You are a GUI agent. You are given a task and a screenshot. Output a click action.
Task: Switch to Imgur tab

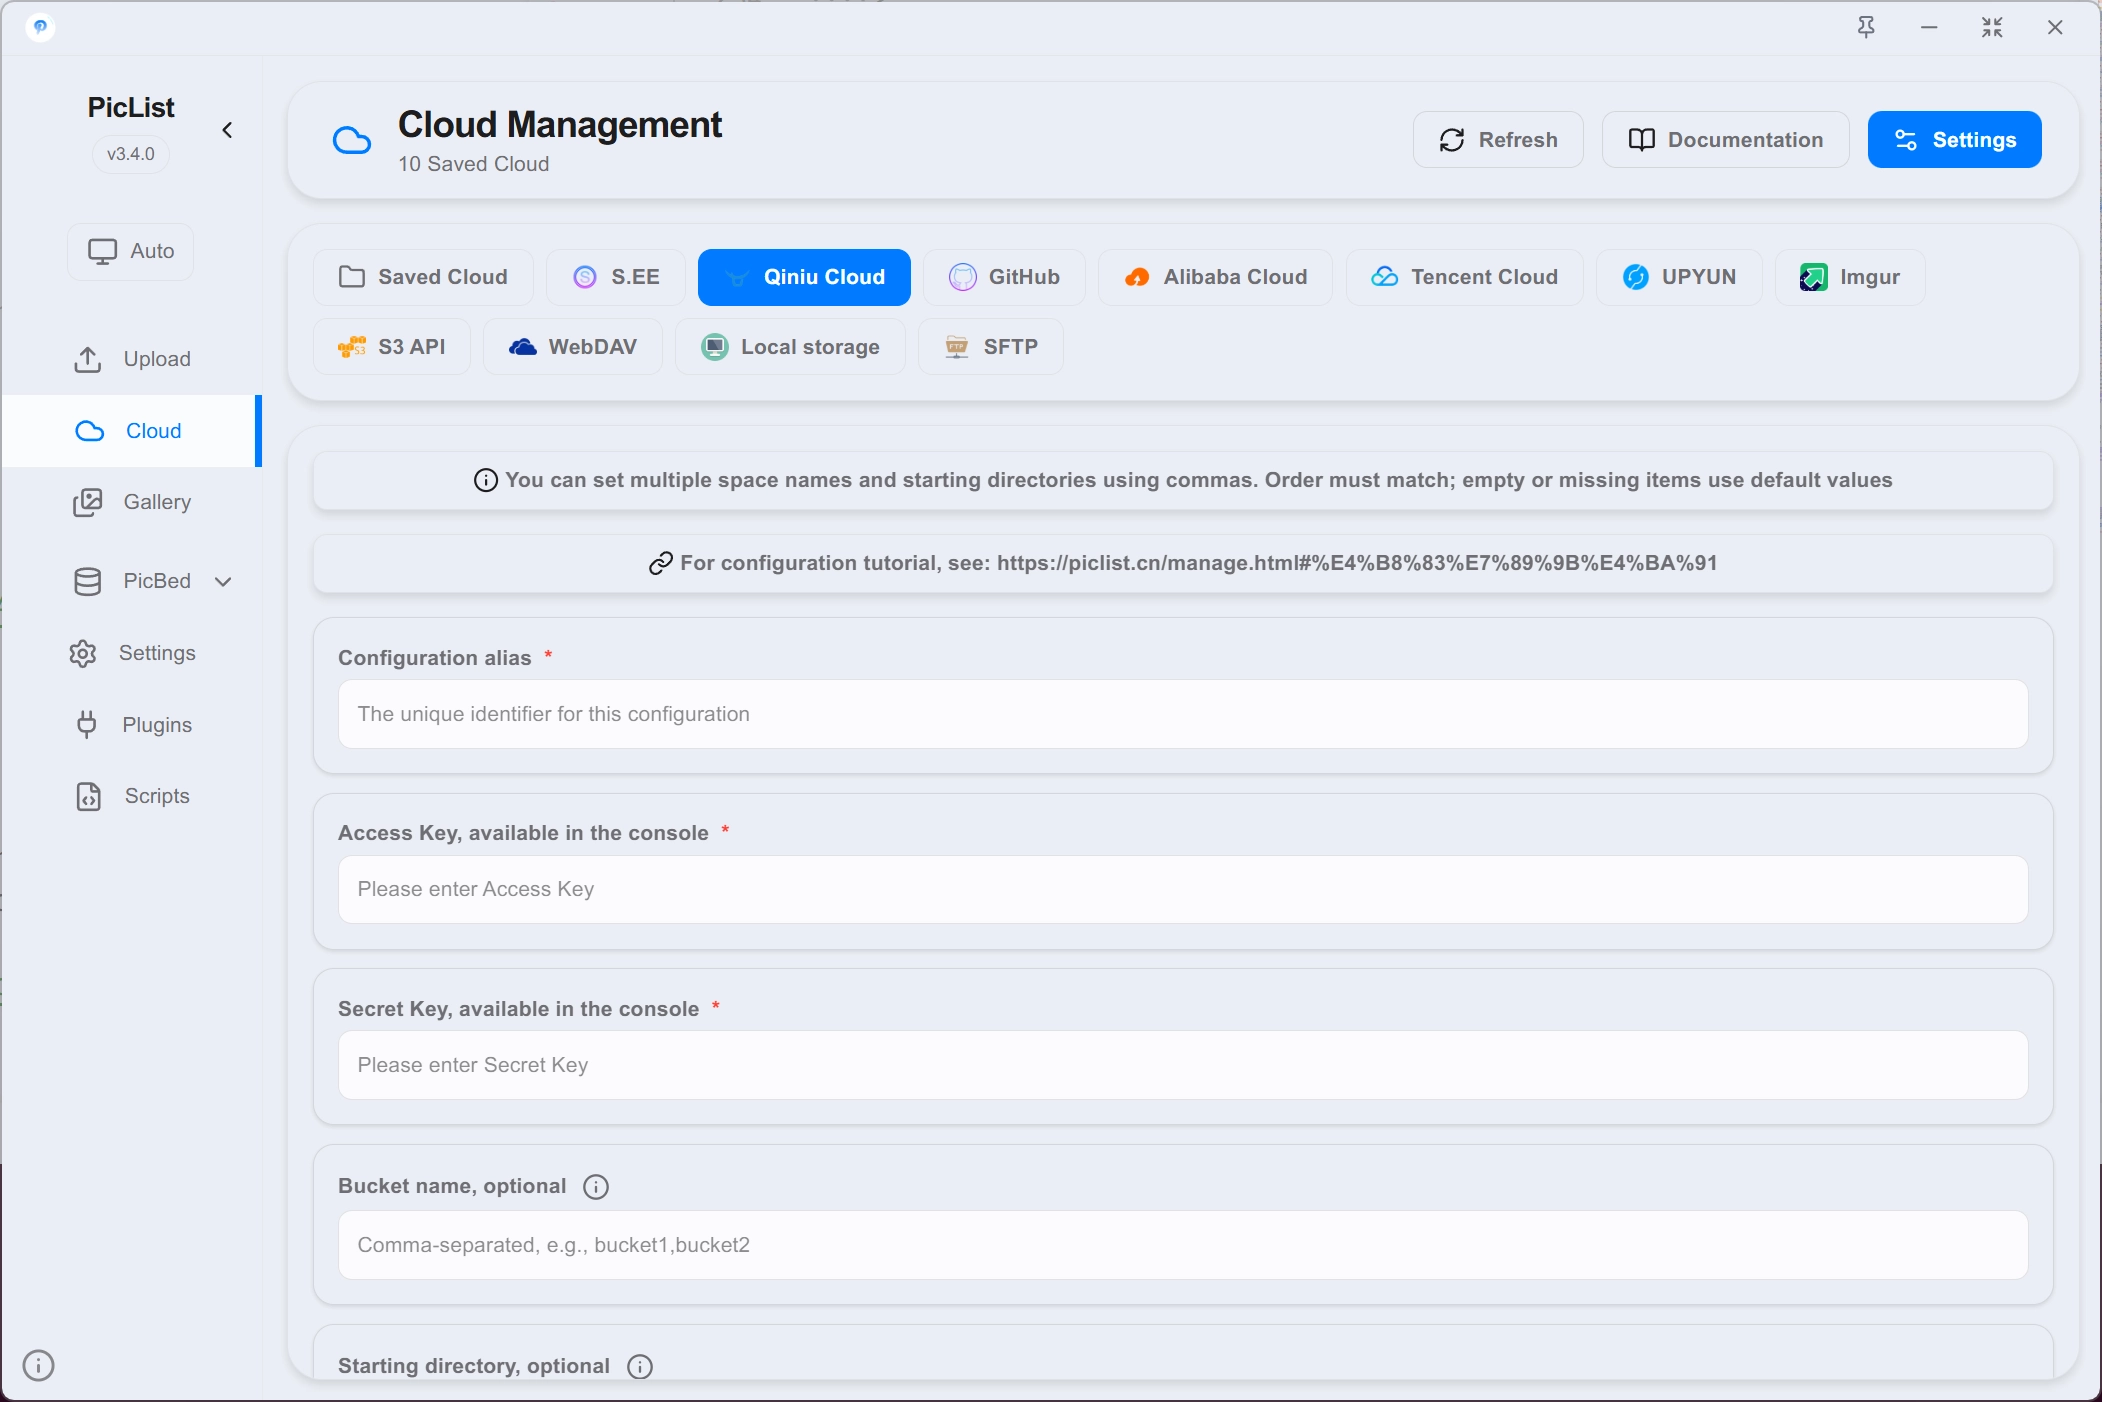(x=1850, y=277)
